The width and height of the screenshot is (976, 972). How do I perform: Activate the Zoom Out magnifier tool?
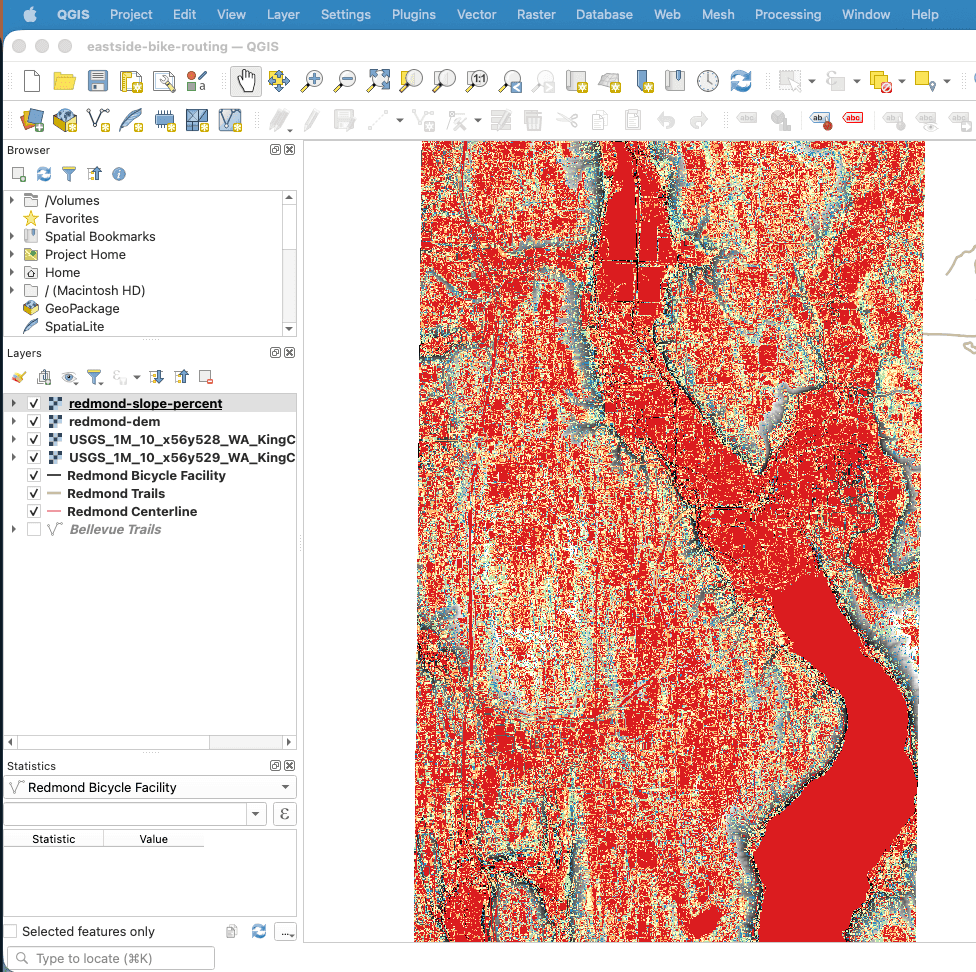tap(345, 81)
